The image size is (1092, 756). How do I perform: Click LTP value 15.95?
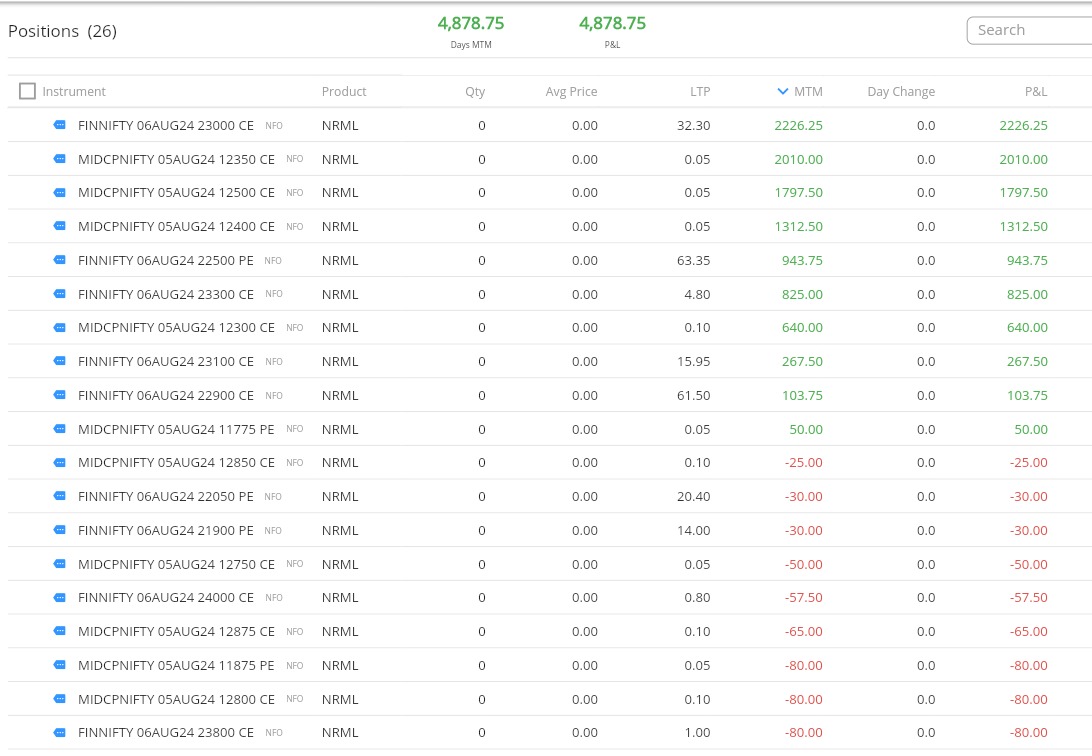[x=694, y=361]
